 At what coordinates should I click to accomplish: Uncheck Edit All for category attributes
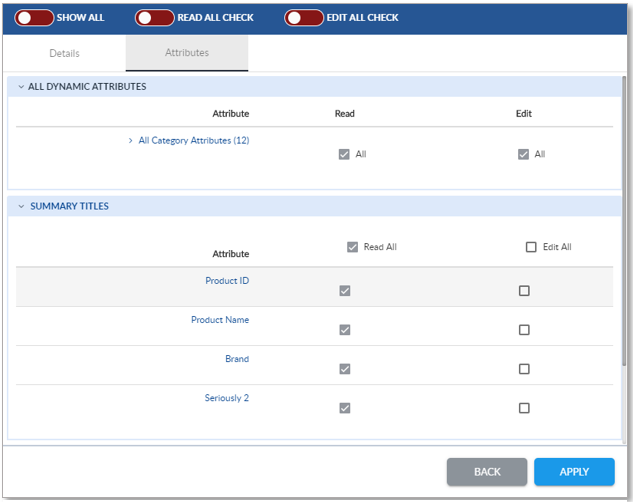523,155
